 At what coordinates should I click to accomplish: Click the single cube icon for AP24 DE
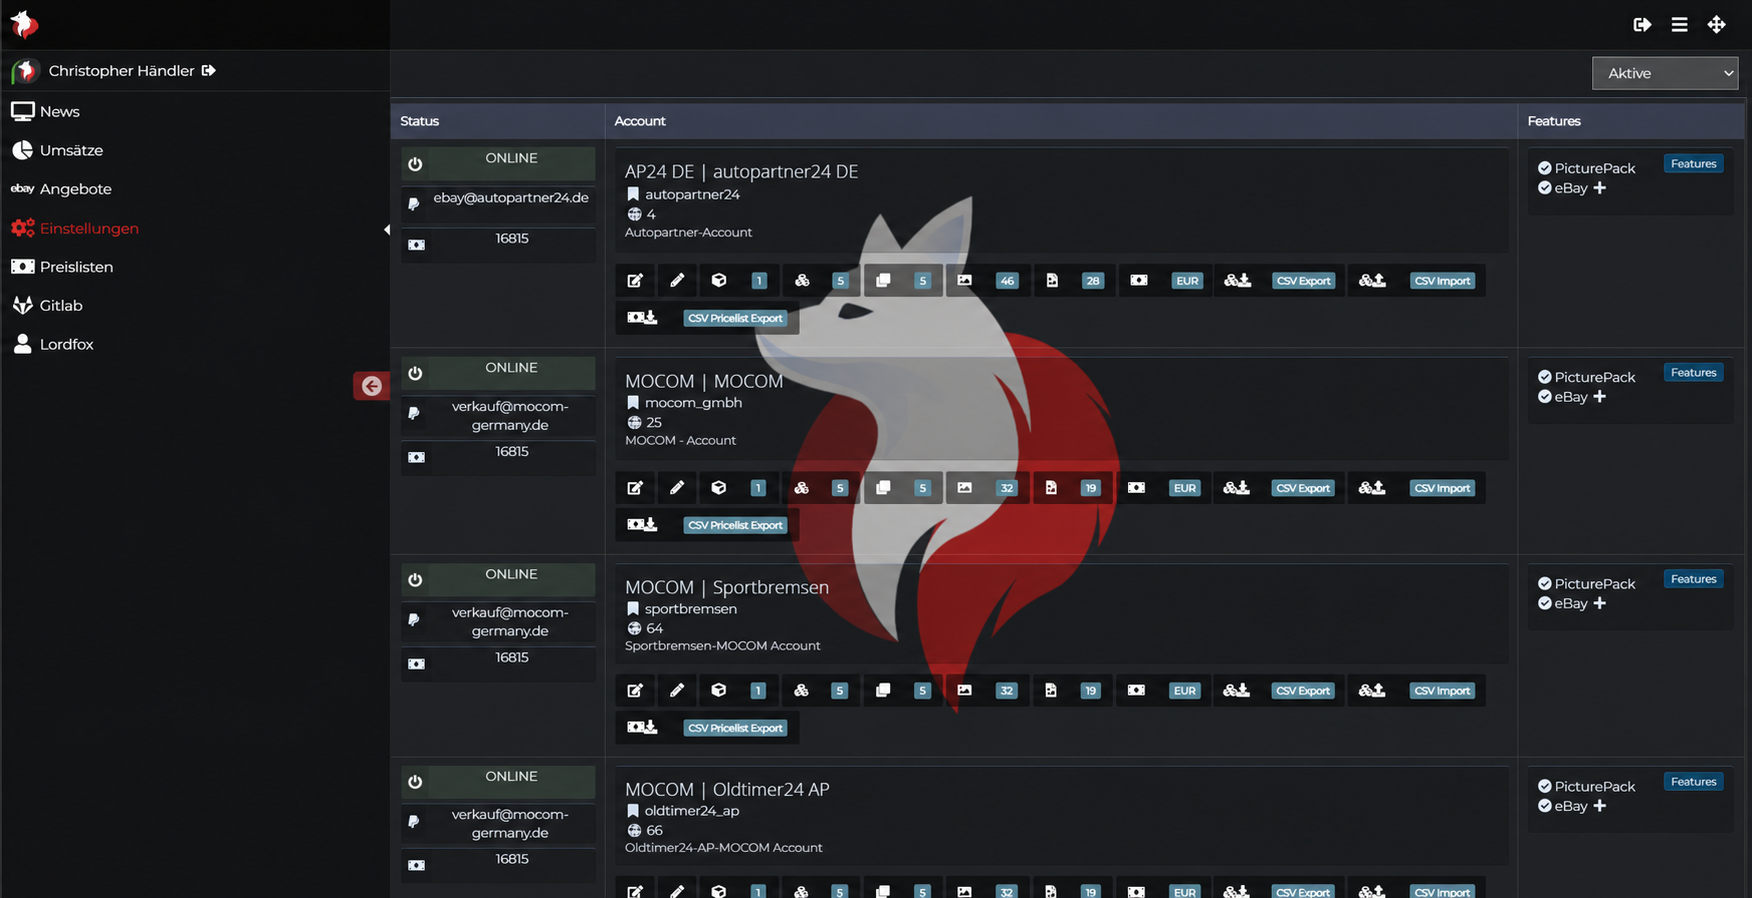pos(719,281)
